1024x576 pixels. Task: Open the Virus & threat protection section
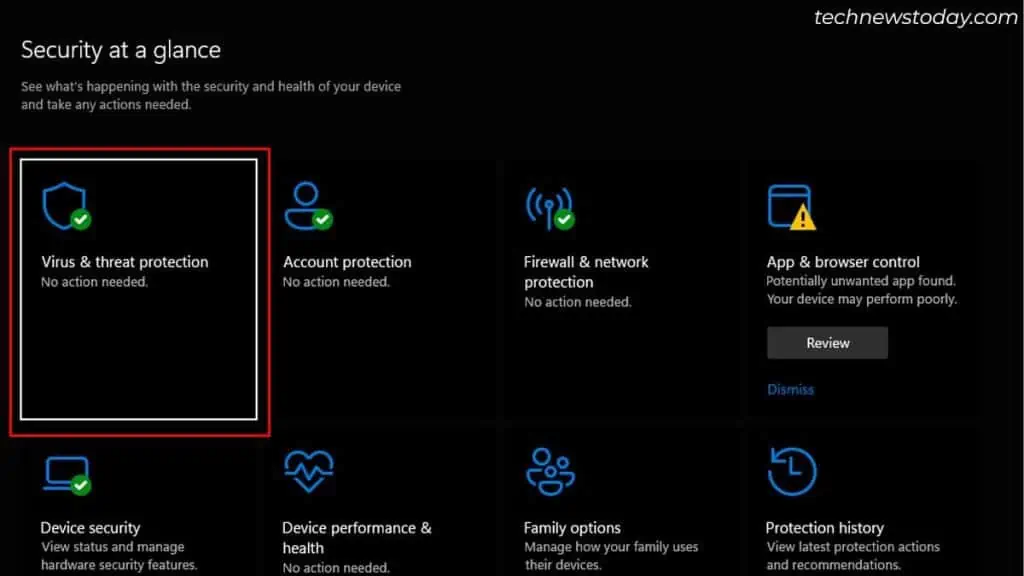[124, 262]
